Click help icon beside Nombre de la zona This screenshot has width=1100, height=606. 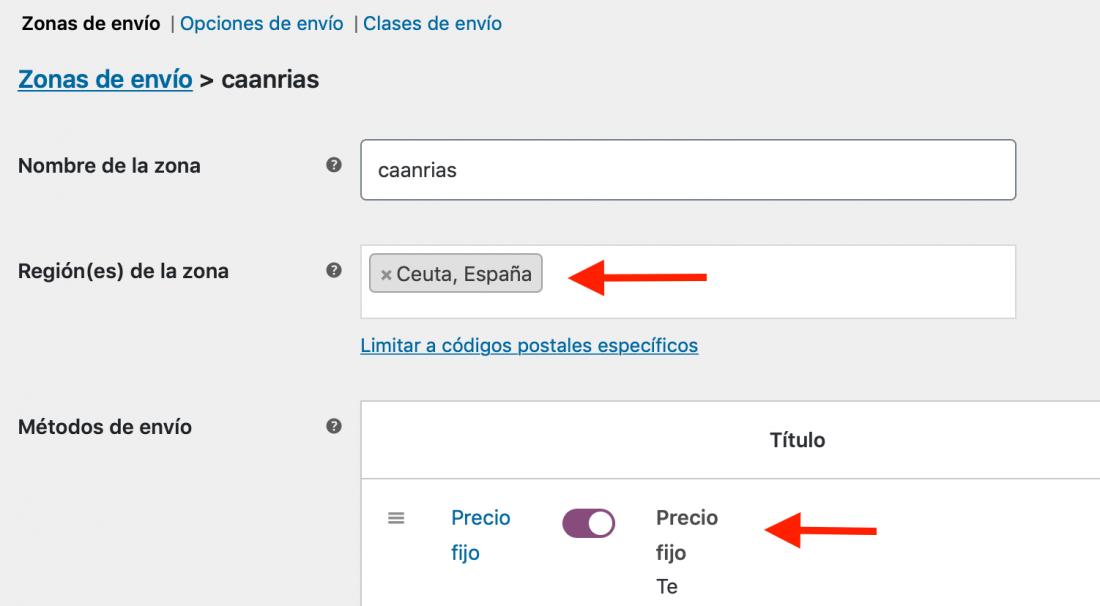click(x=334, y=165)
